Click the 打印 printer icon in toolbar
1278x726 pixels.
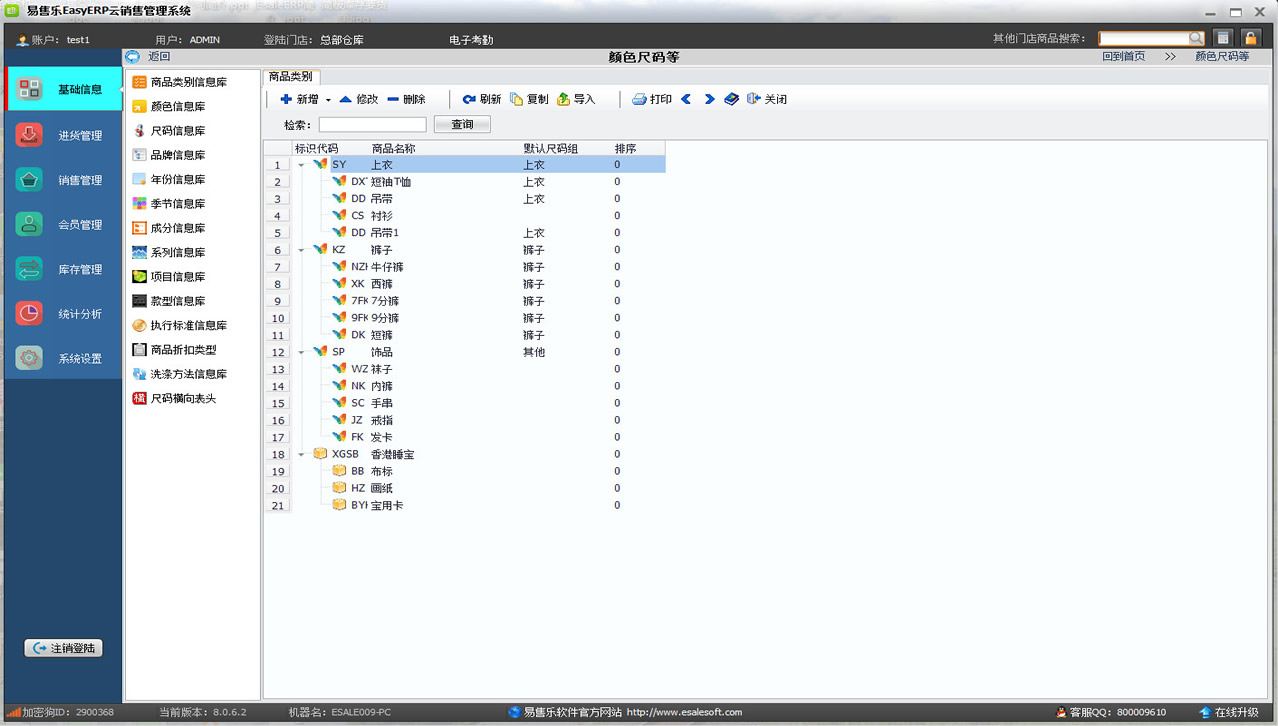[x=639, y=99]
